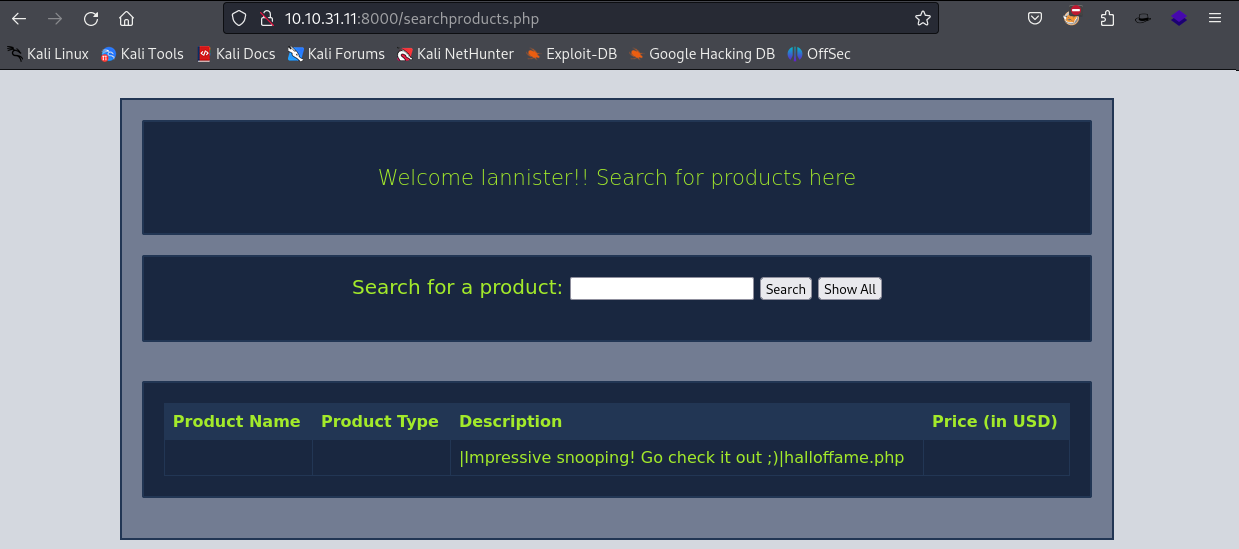Open the extensions puzzle-piece menu
The height and width of the screenshot is (549, 1239).
[1107, 18]
